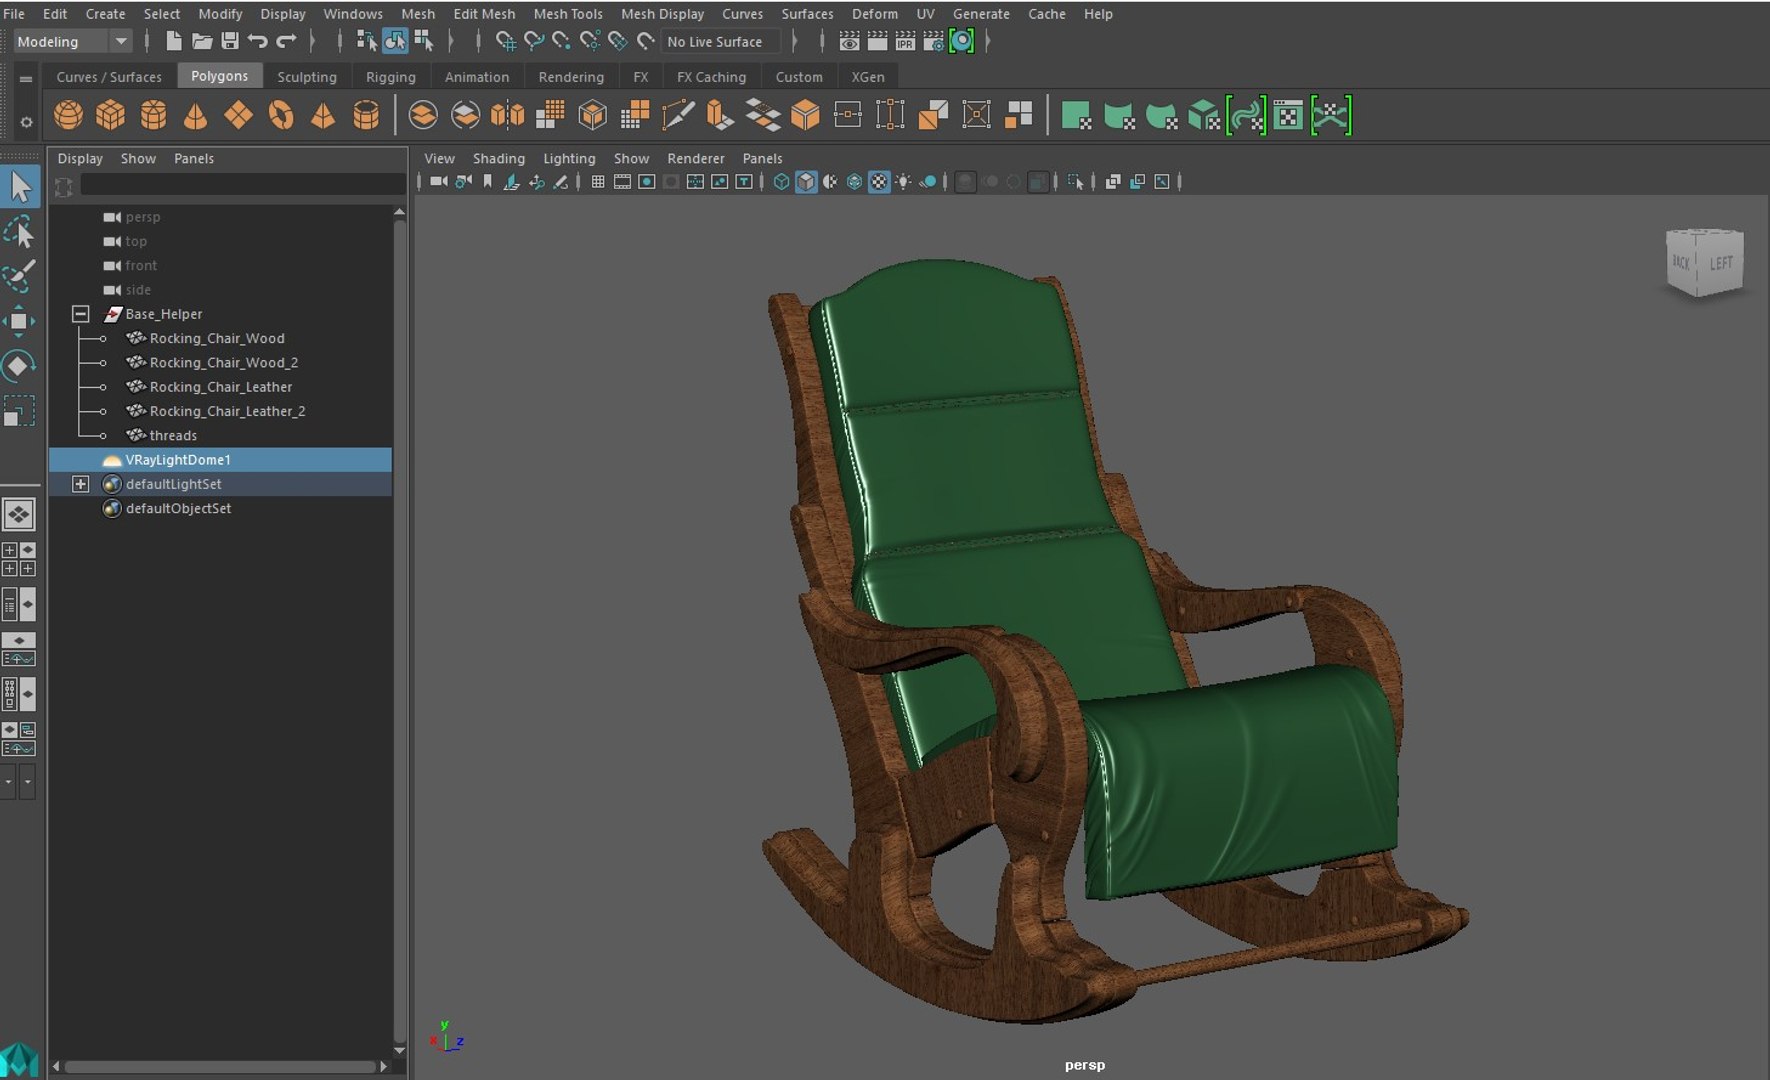The height and width of the screenshot is (1080, 1770).
Task: Open the viewport Shading menu
Action: pos(499,158)
